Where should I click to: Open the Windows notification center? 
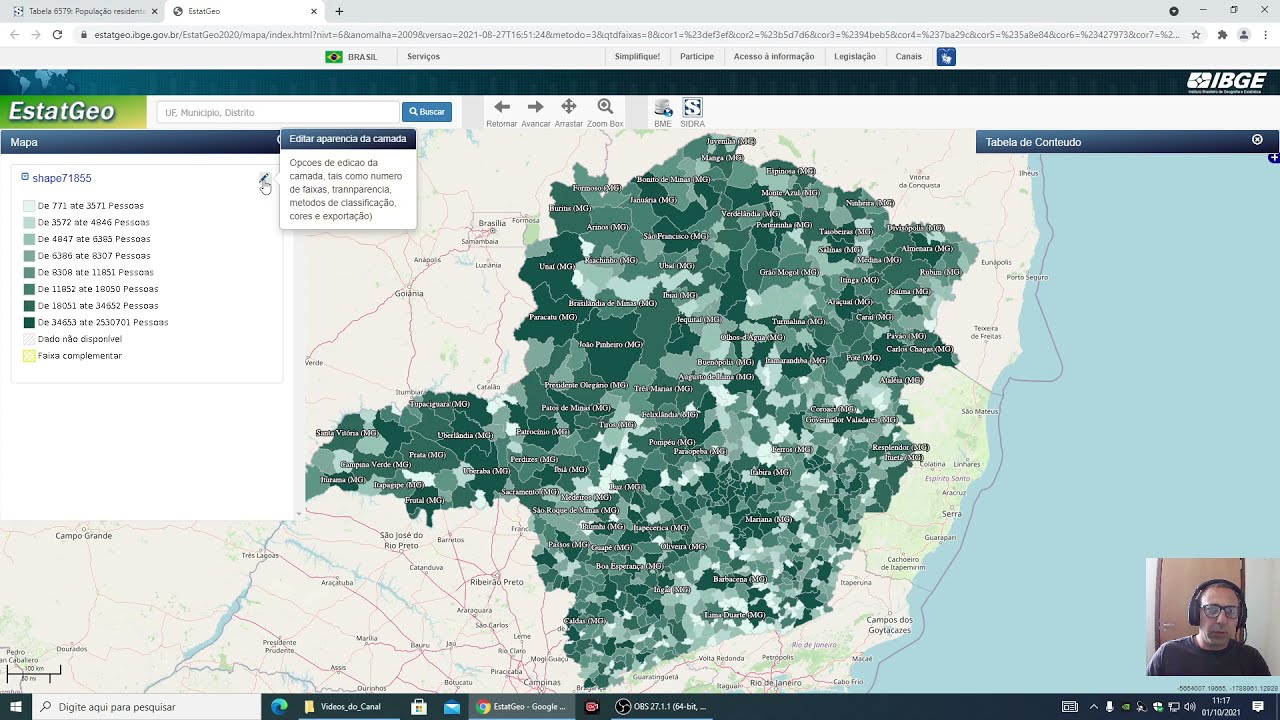(1258, 707)
